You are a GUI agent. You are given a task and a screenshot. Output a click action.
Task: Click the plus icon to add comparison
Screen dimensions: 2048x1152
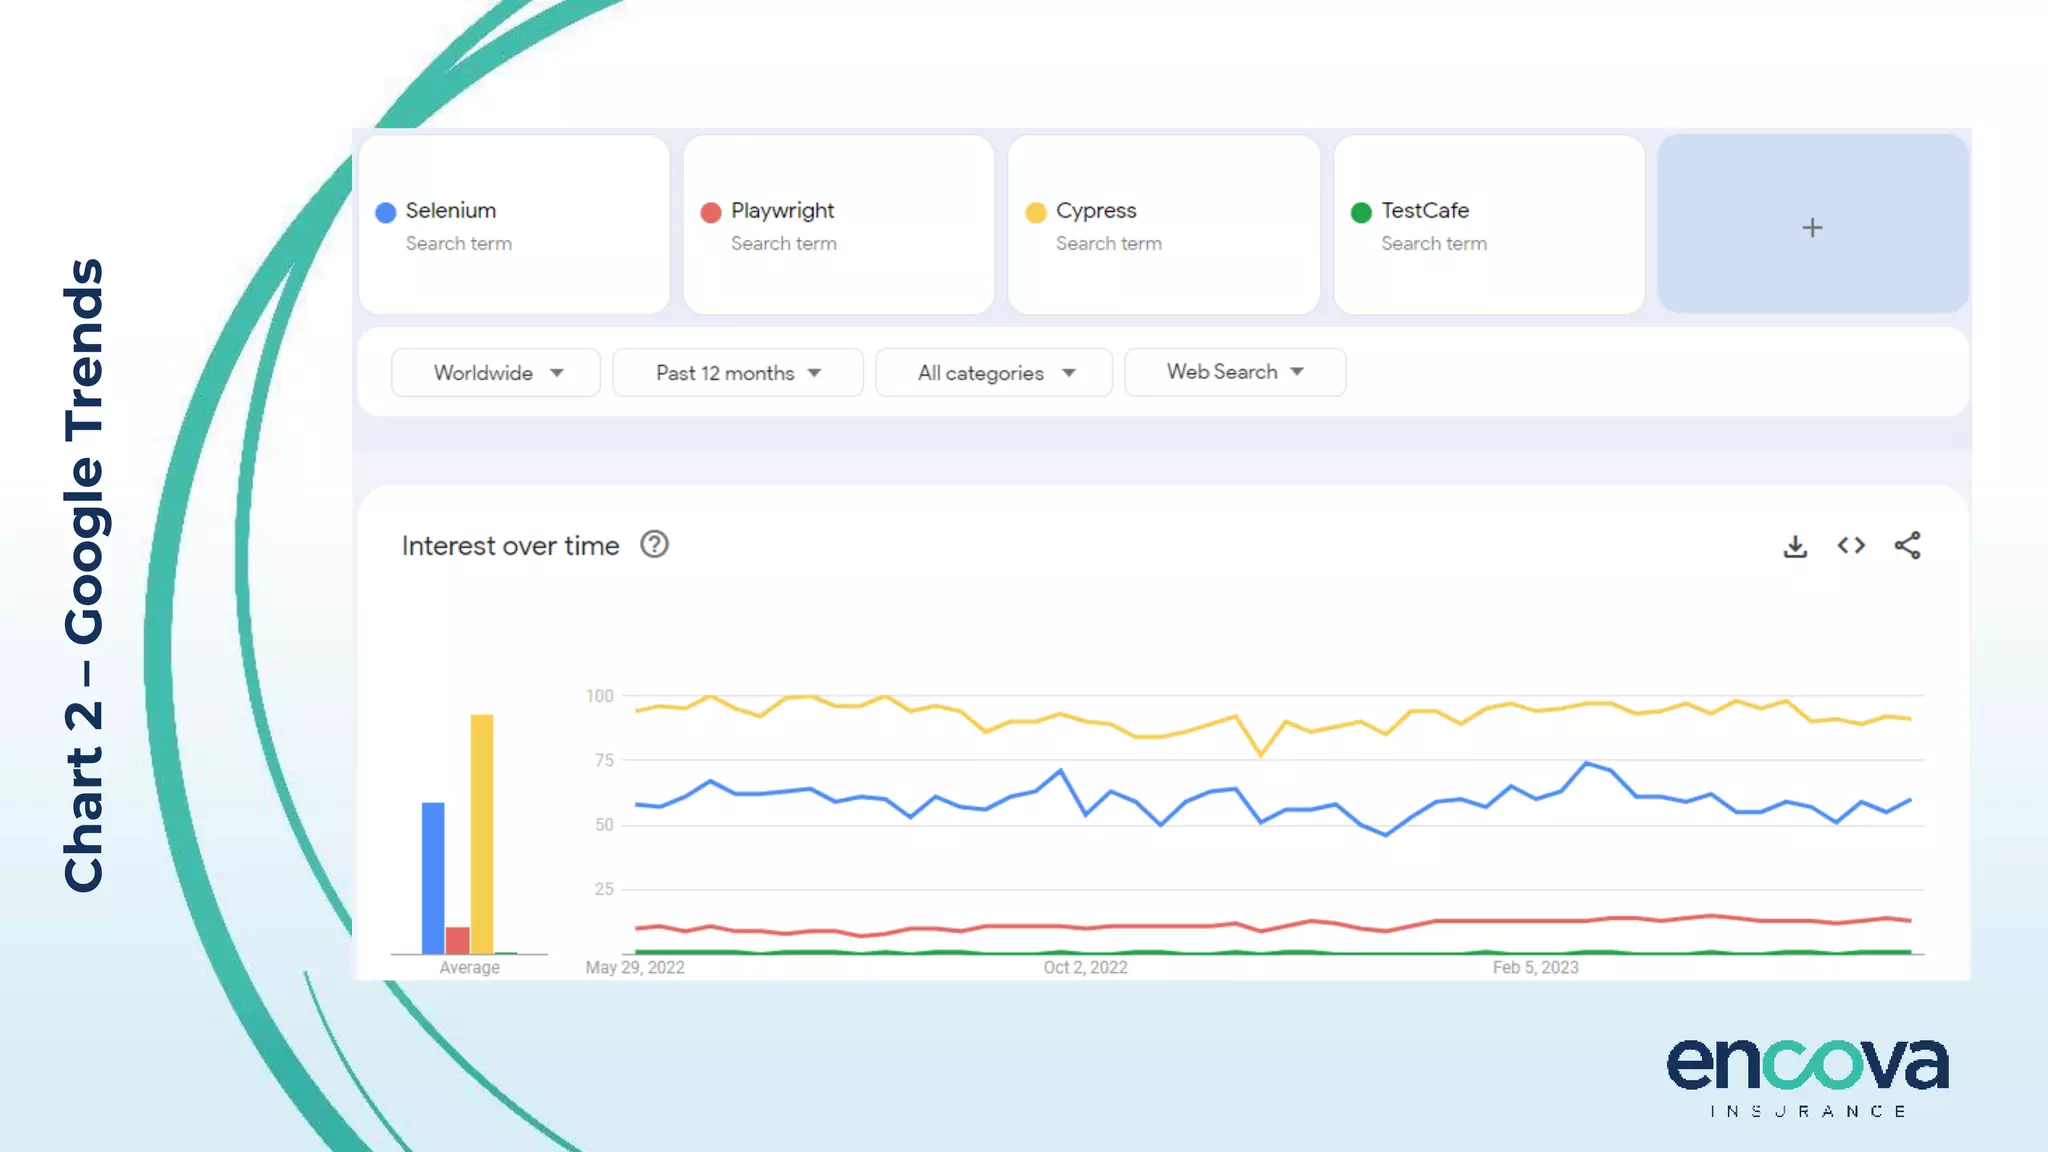(x=1812, y=227)
